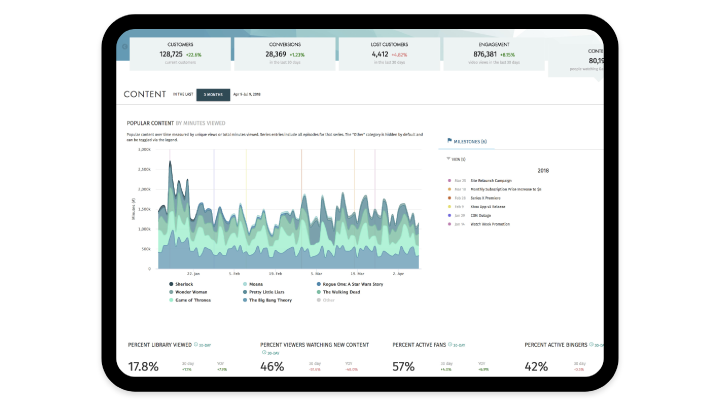Click the 42% active bingers value
720x412 pixels.
click(536, 367)
